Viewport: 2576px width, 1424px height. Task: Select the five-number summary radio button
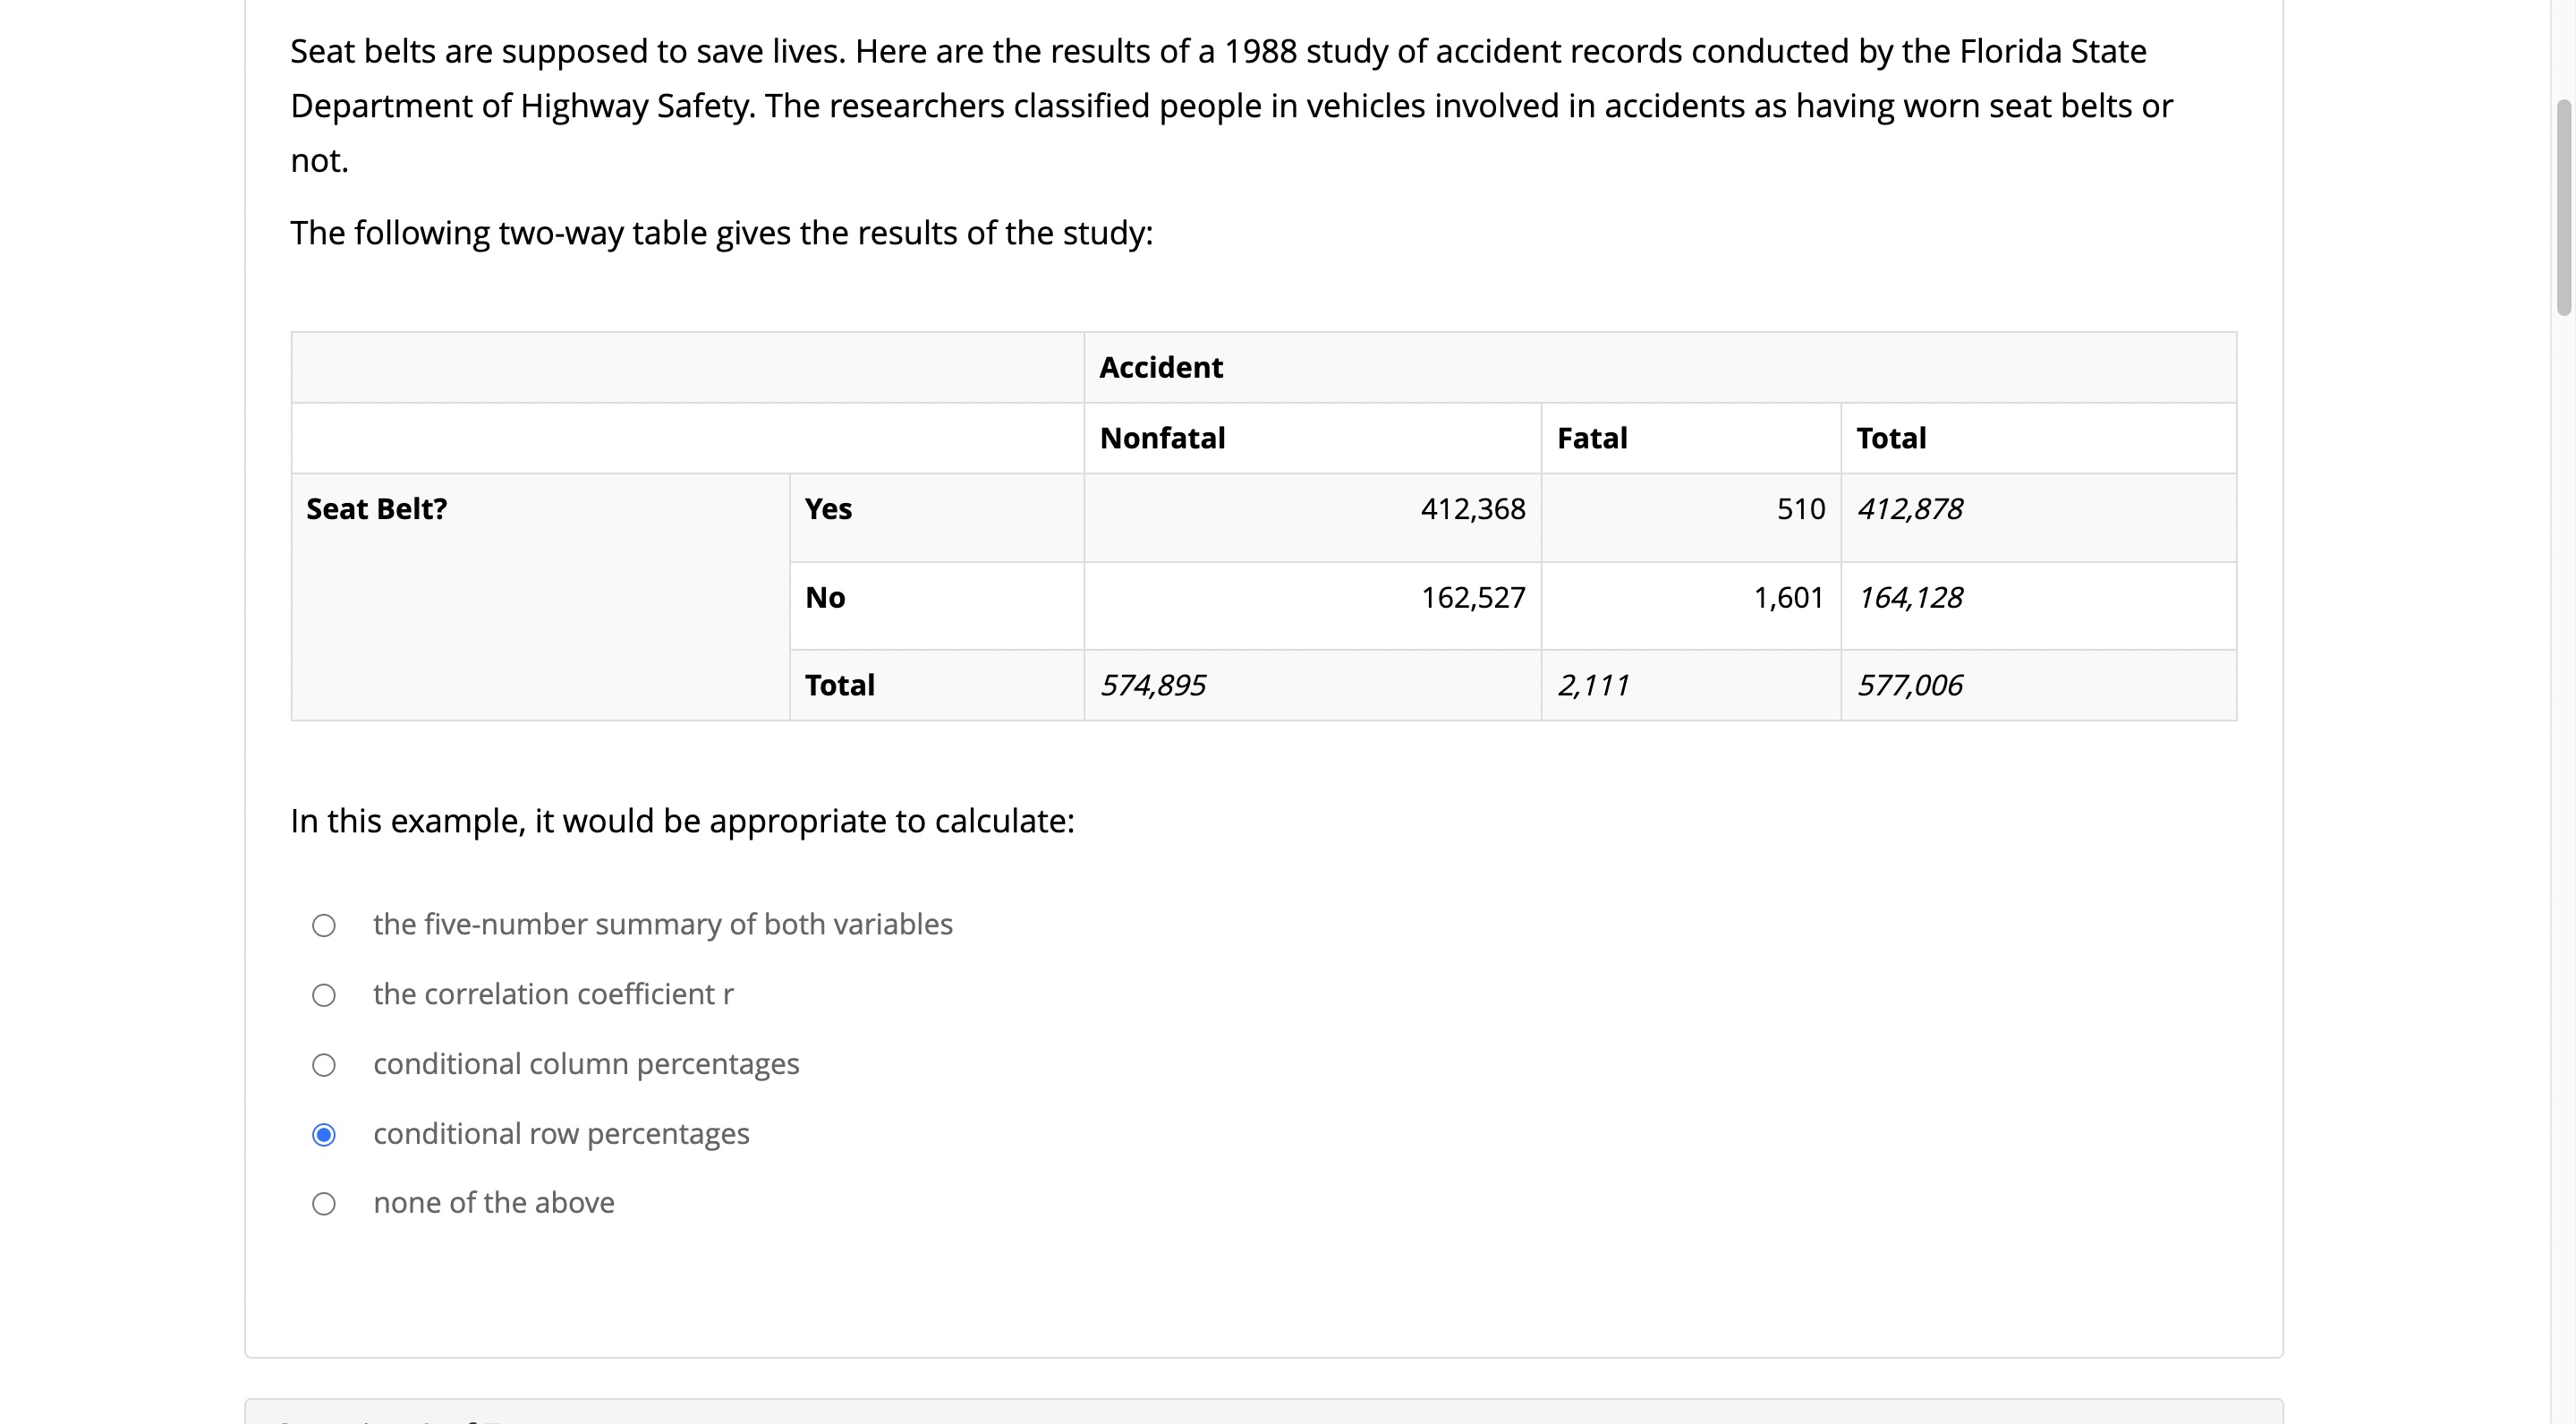(x=324, y=925)
